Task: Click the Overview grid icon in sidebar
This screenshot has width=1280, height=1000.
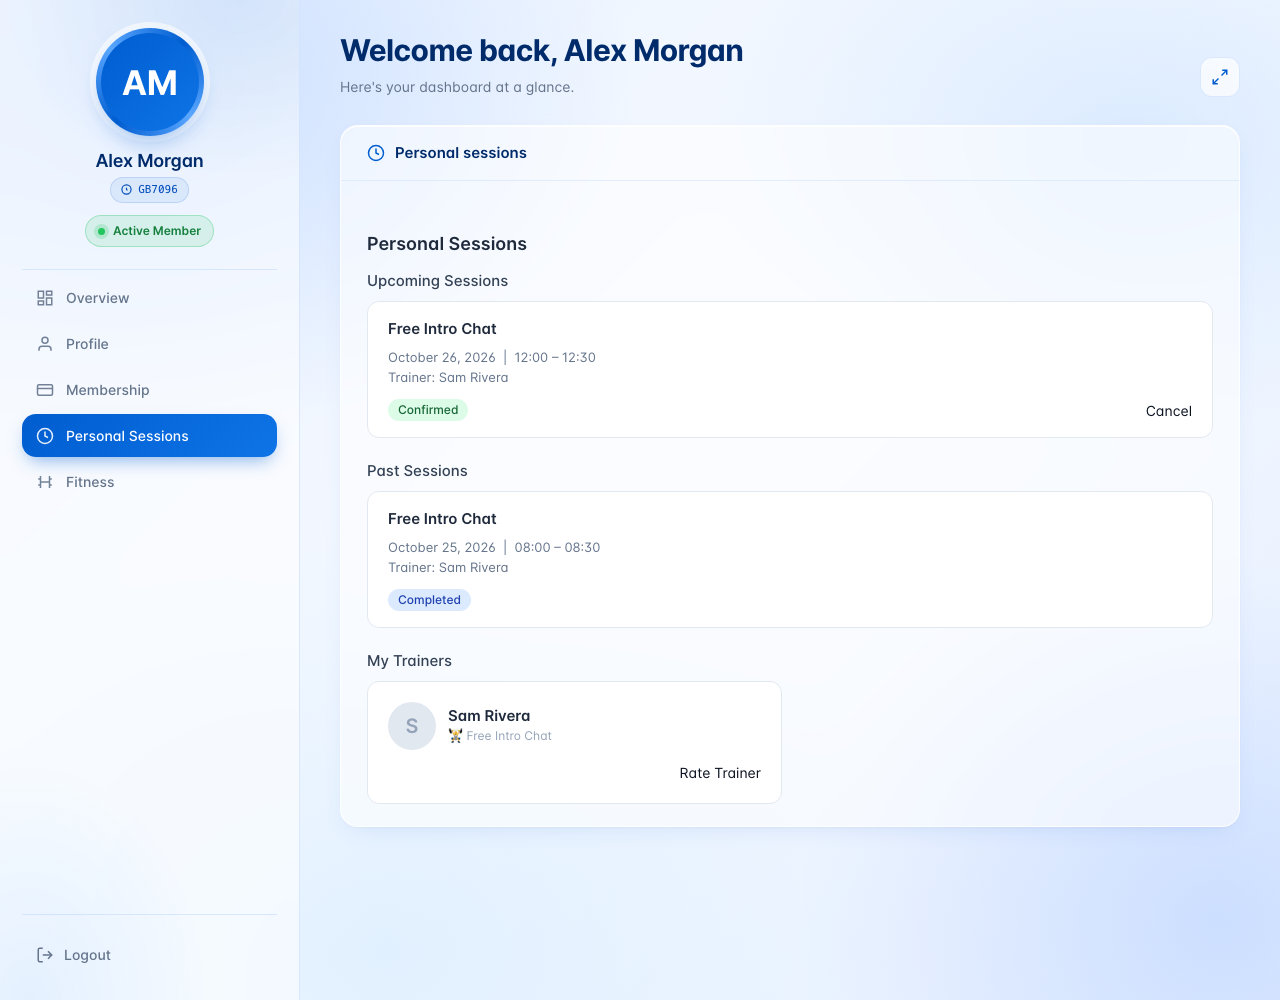Action: coord(45,298)
